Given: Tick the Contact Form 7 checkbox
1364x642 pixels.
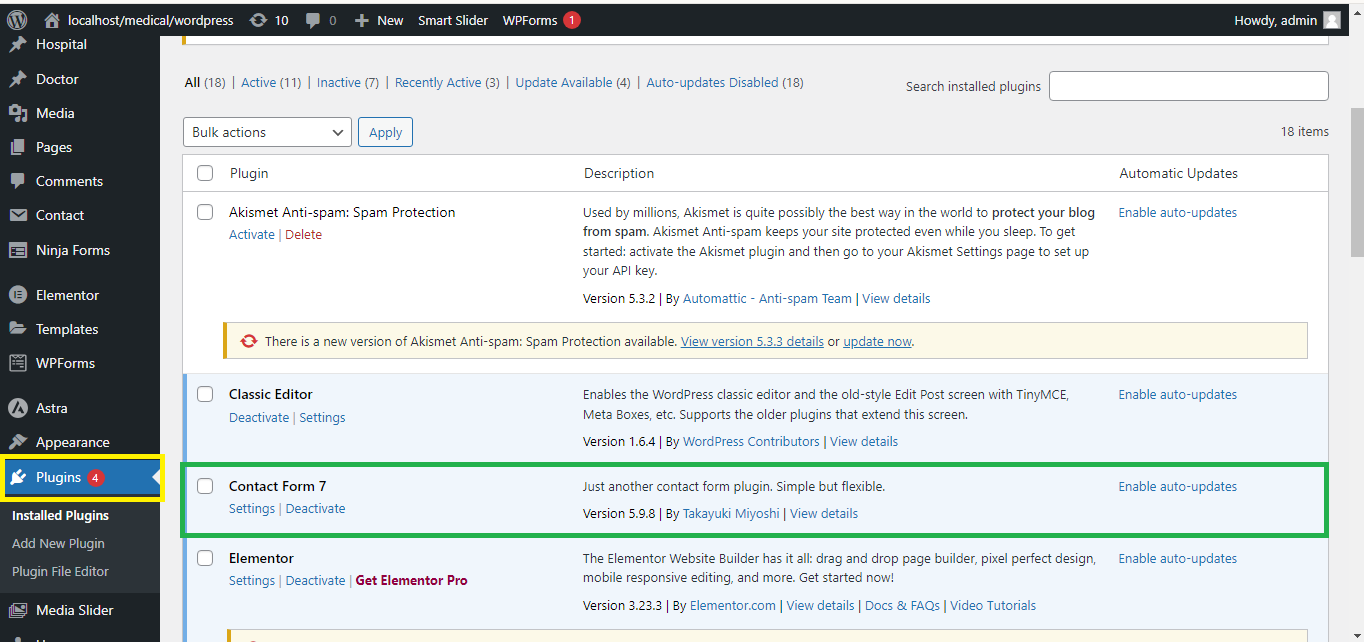Looking at the screenshot, I should pos(205,486).
